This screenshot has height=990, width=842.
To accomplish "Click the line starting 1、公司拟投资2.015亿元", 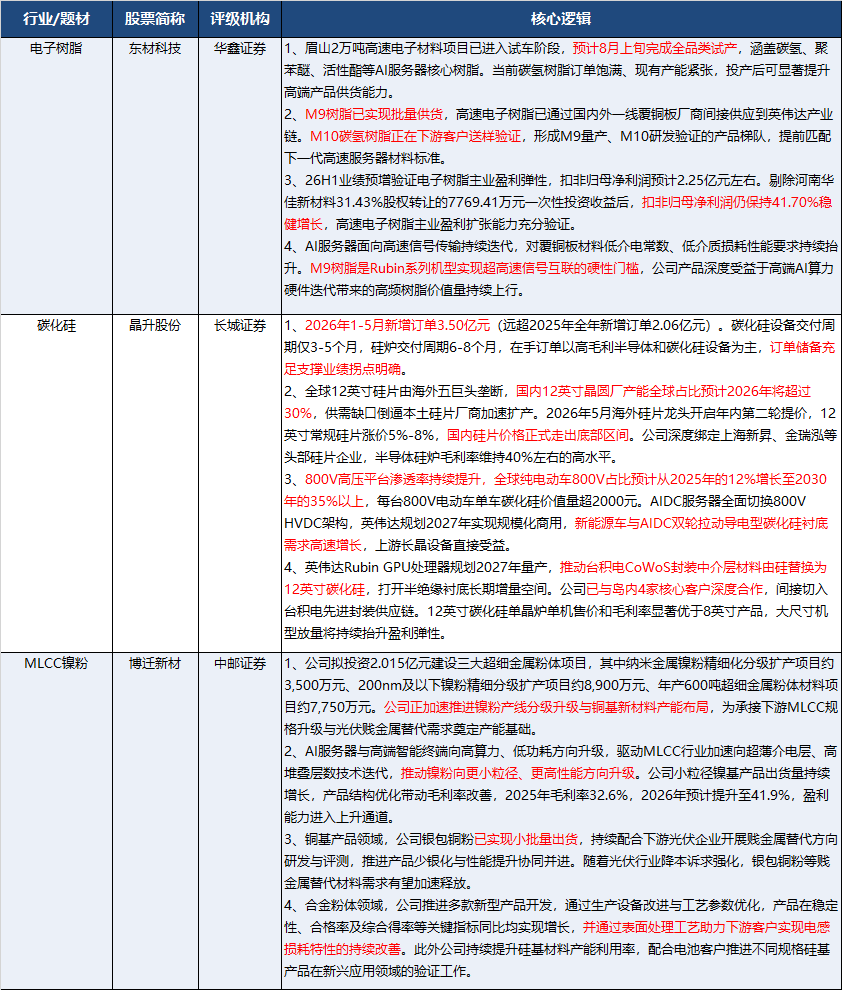I will pyautogui.click(x=559, y=664).
